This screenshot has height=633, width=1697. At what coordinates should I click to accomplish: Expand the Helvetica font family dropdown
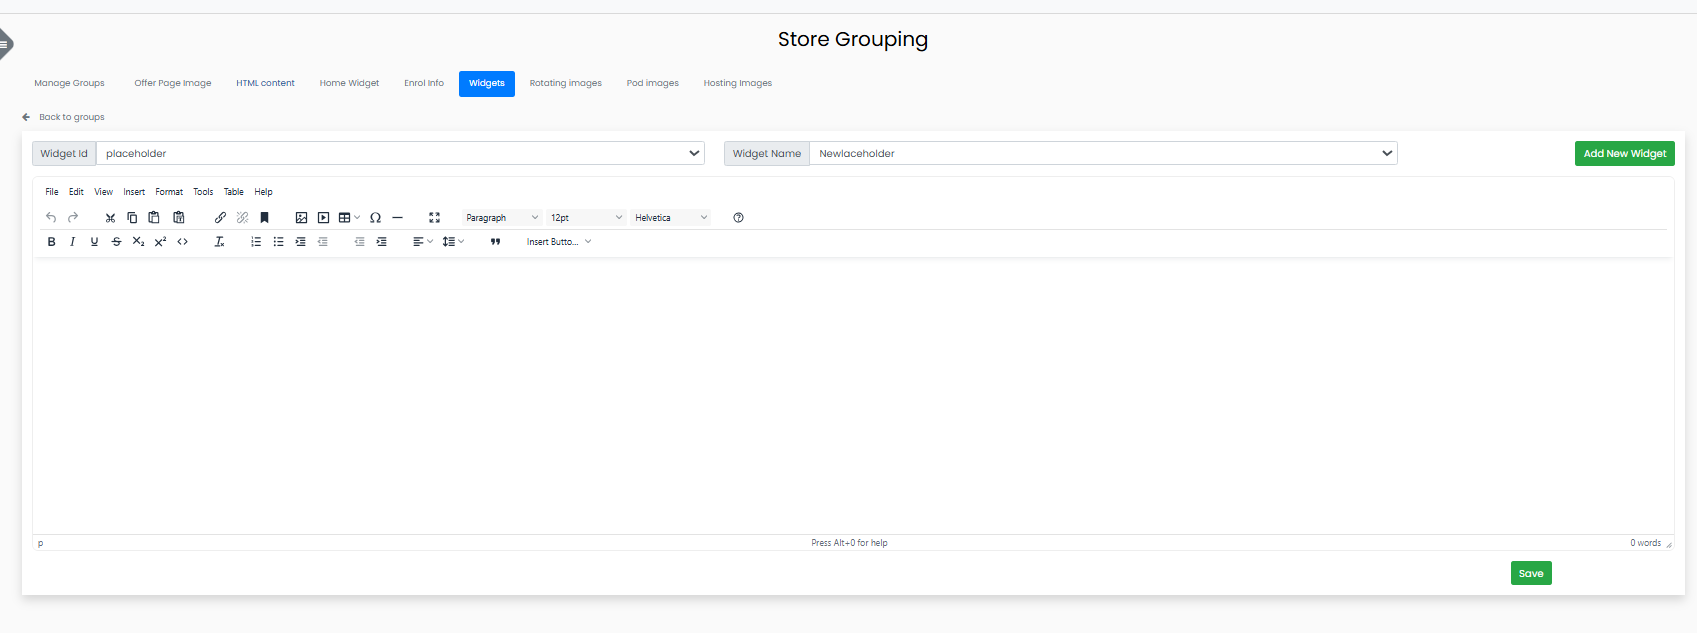pos(670,218)
